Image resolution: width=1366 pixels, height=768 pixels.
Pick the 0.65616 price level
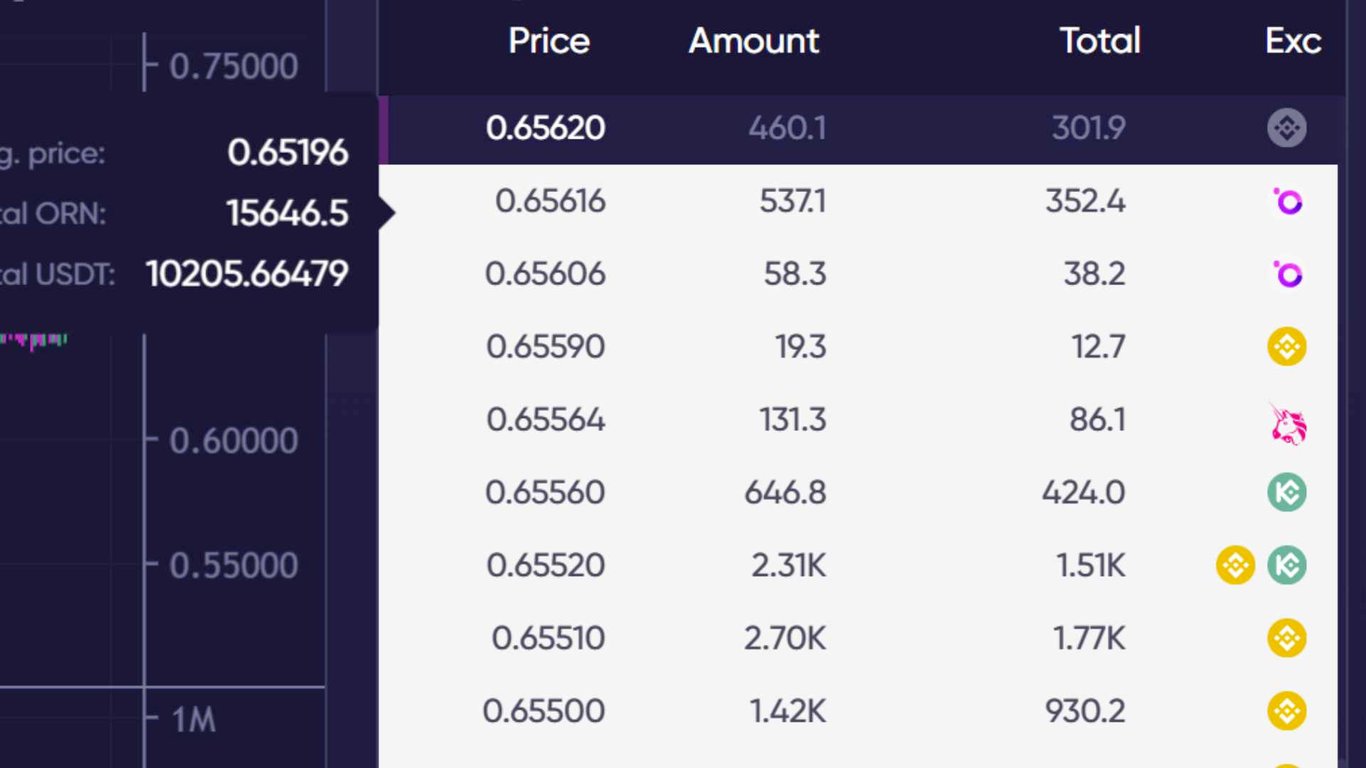(550, 201)
